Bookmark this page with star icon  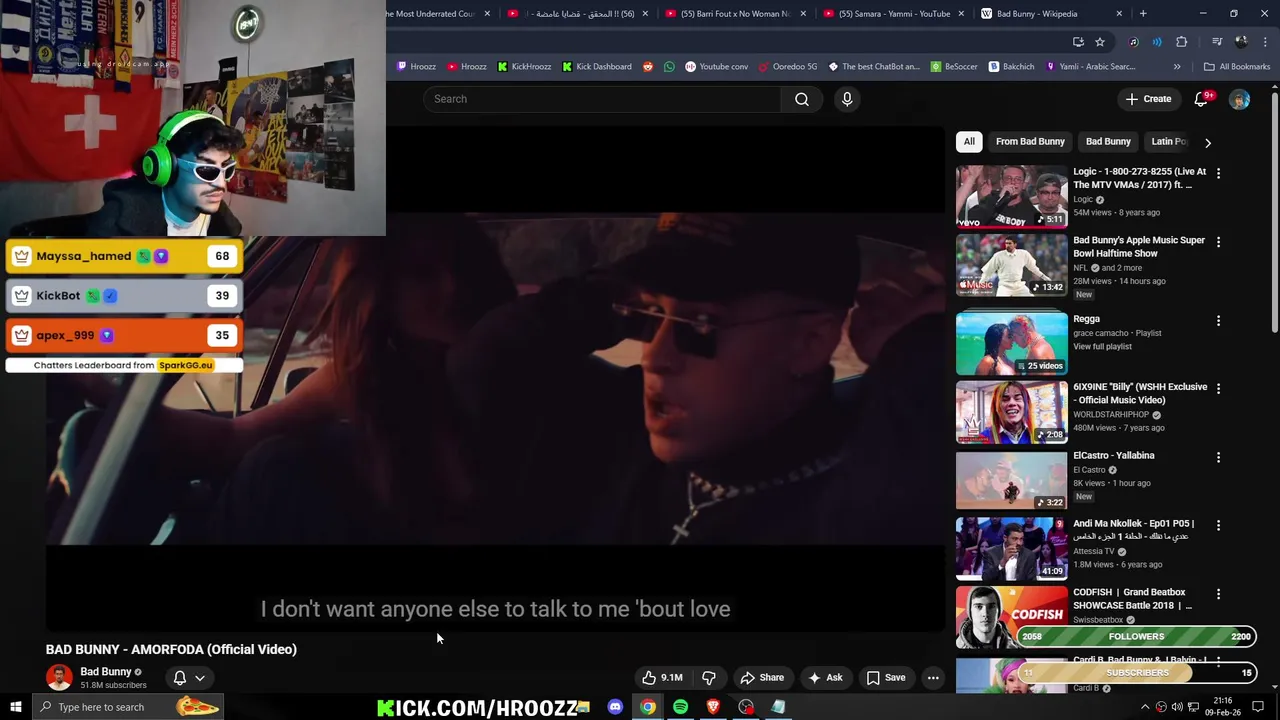(1100, 42)
